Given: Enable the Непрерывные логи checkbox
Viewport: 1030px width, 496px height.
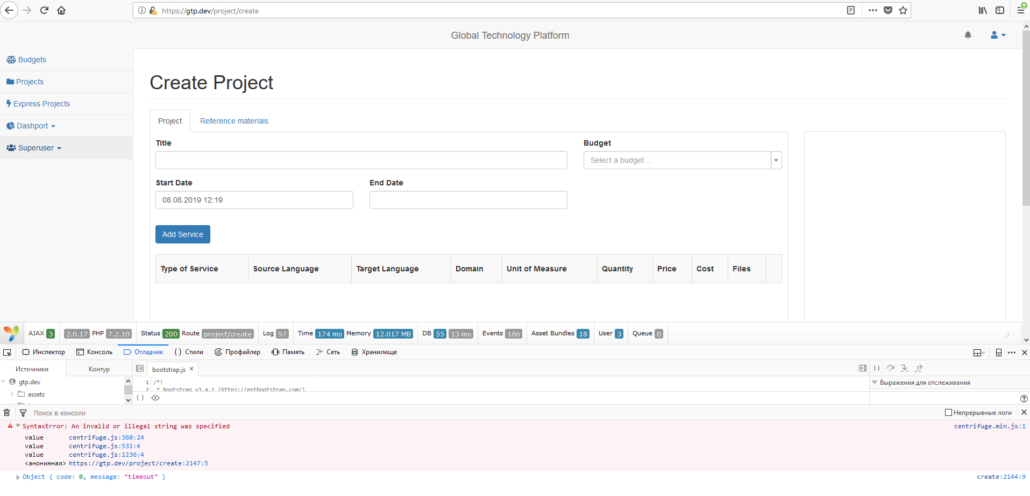Looking at the screenshot, I should click(x=948, y=412).
